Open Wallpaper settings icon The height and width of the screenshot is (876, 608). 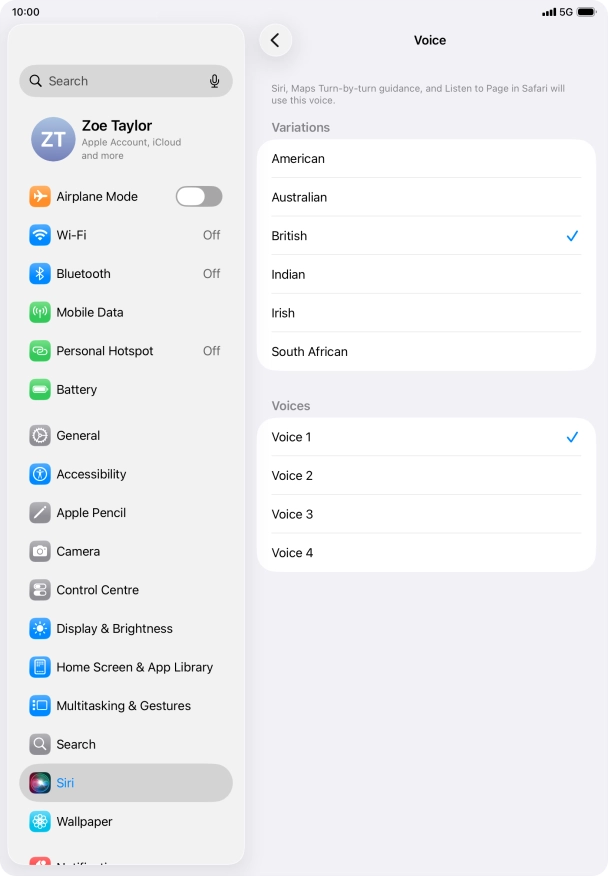(x=40, y=822)
